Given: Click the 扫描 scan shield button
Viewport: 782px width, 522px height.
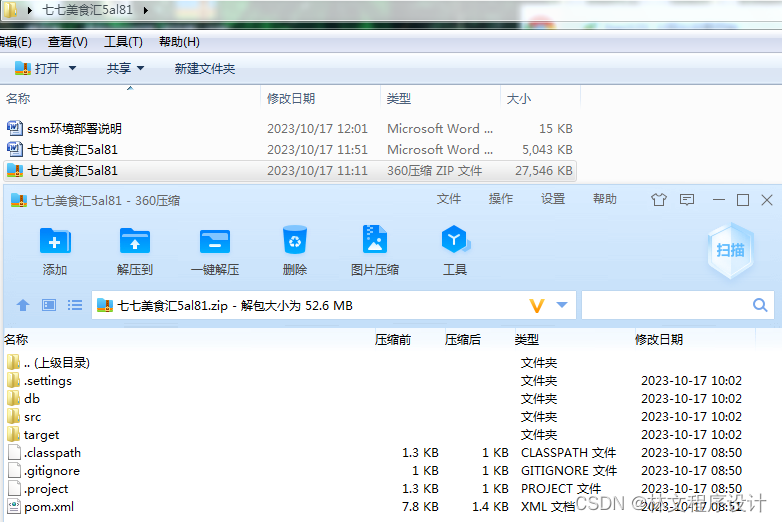Looking at the screenshot, I should click(731, 250).
